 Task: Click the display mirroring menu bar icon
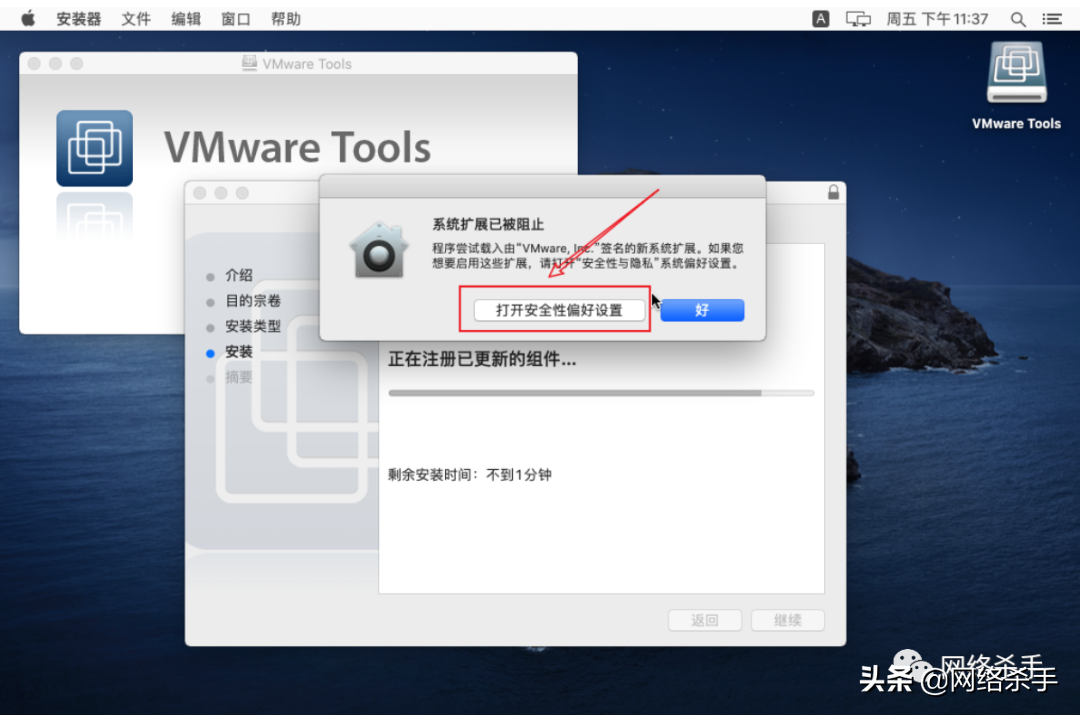[x=858, y=19]
